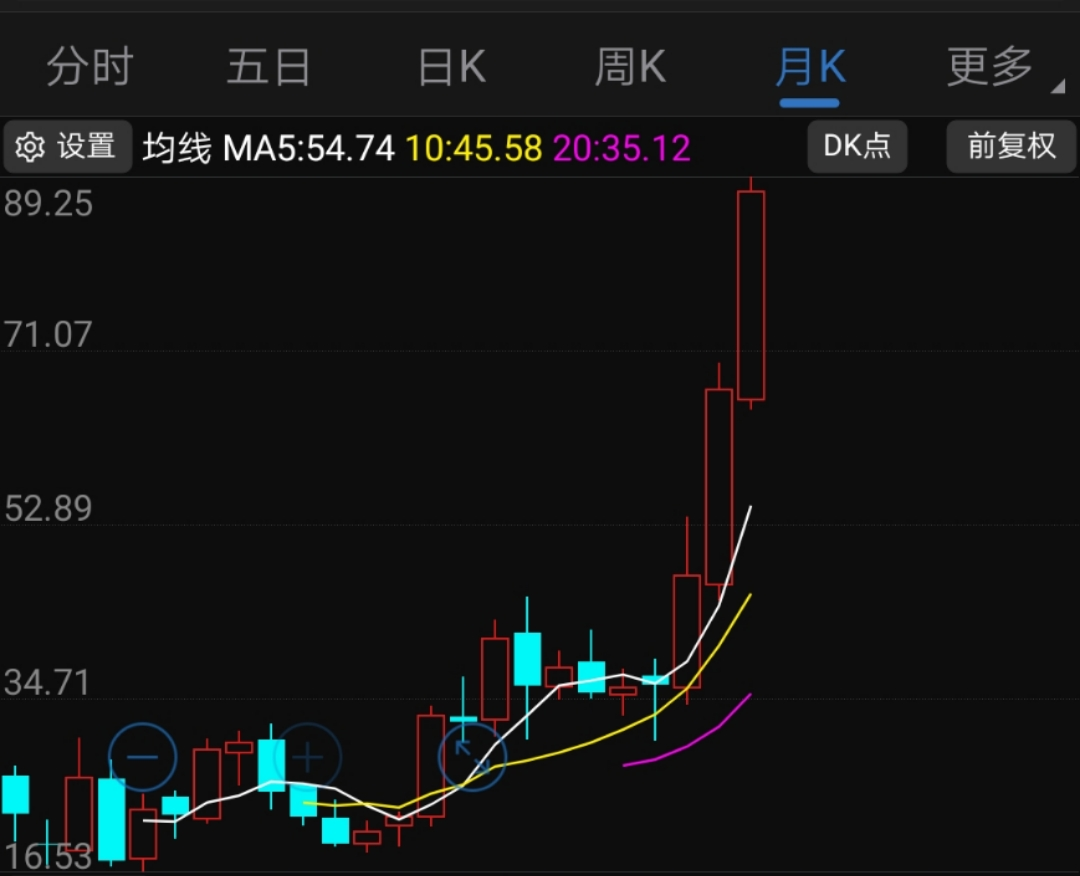Viewport: 1080px width, 876px height.
Task: Select the second-to-last red candlestick
Action: [718, 486]
